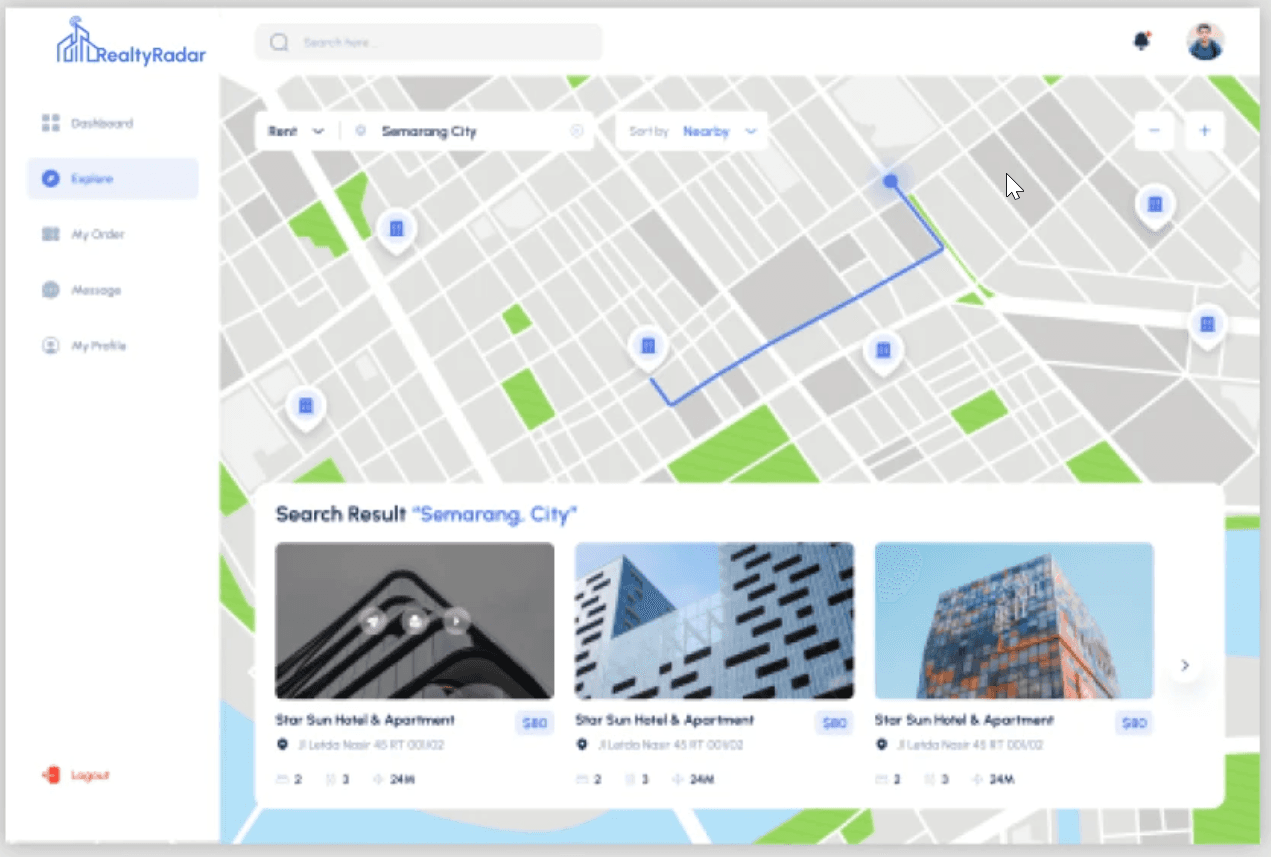Open the Sort by Nearby dropdown
Image resolution: width=1271 pixels, height=857 pixels.
pyautogui.click(x=693, y=131)
